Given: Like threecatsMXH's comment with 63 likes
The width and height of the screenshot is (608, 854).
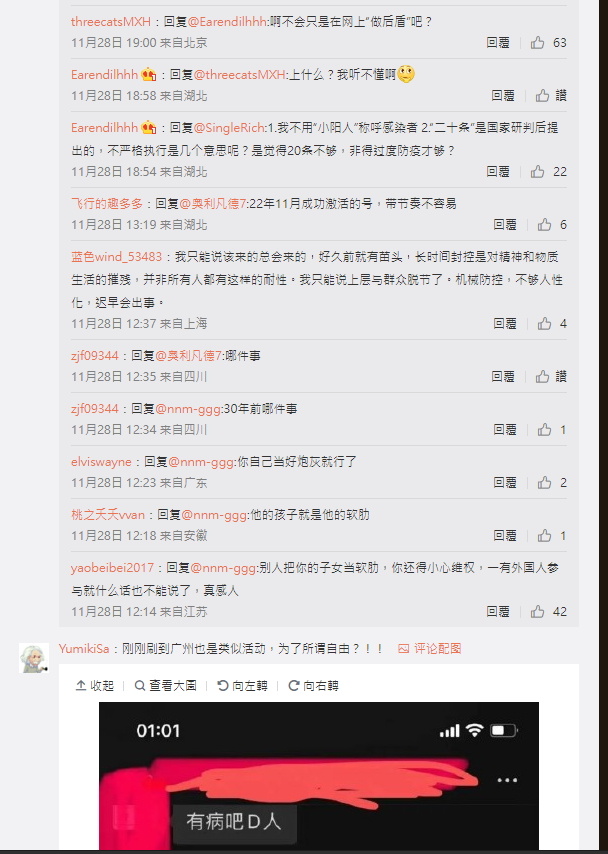Looking at the screenshot, I should pyautogui.click(x=538, y=42).
